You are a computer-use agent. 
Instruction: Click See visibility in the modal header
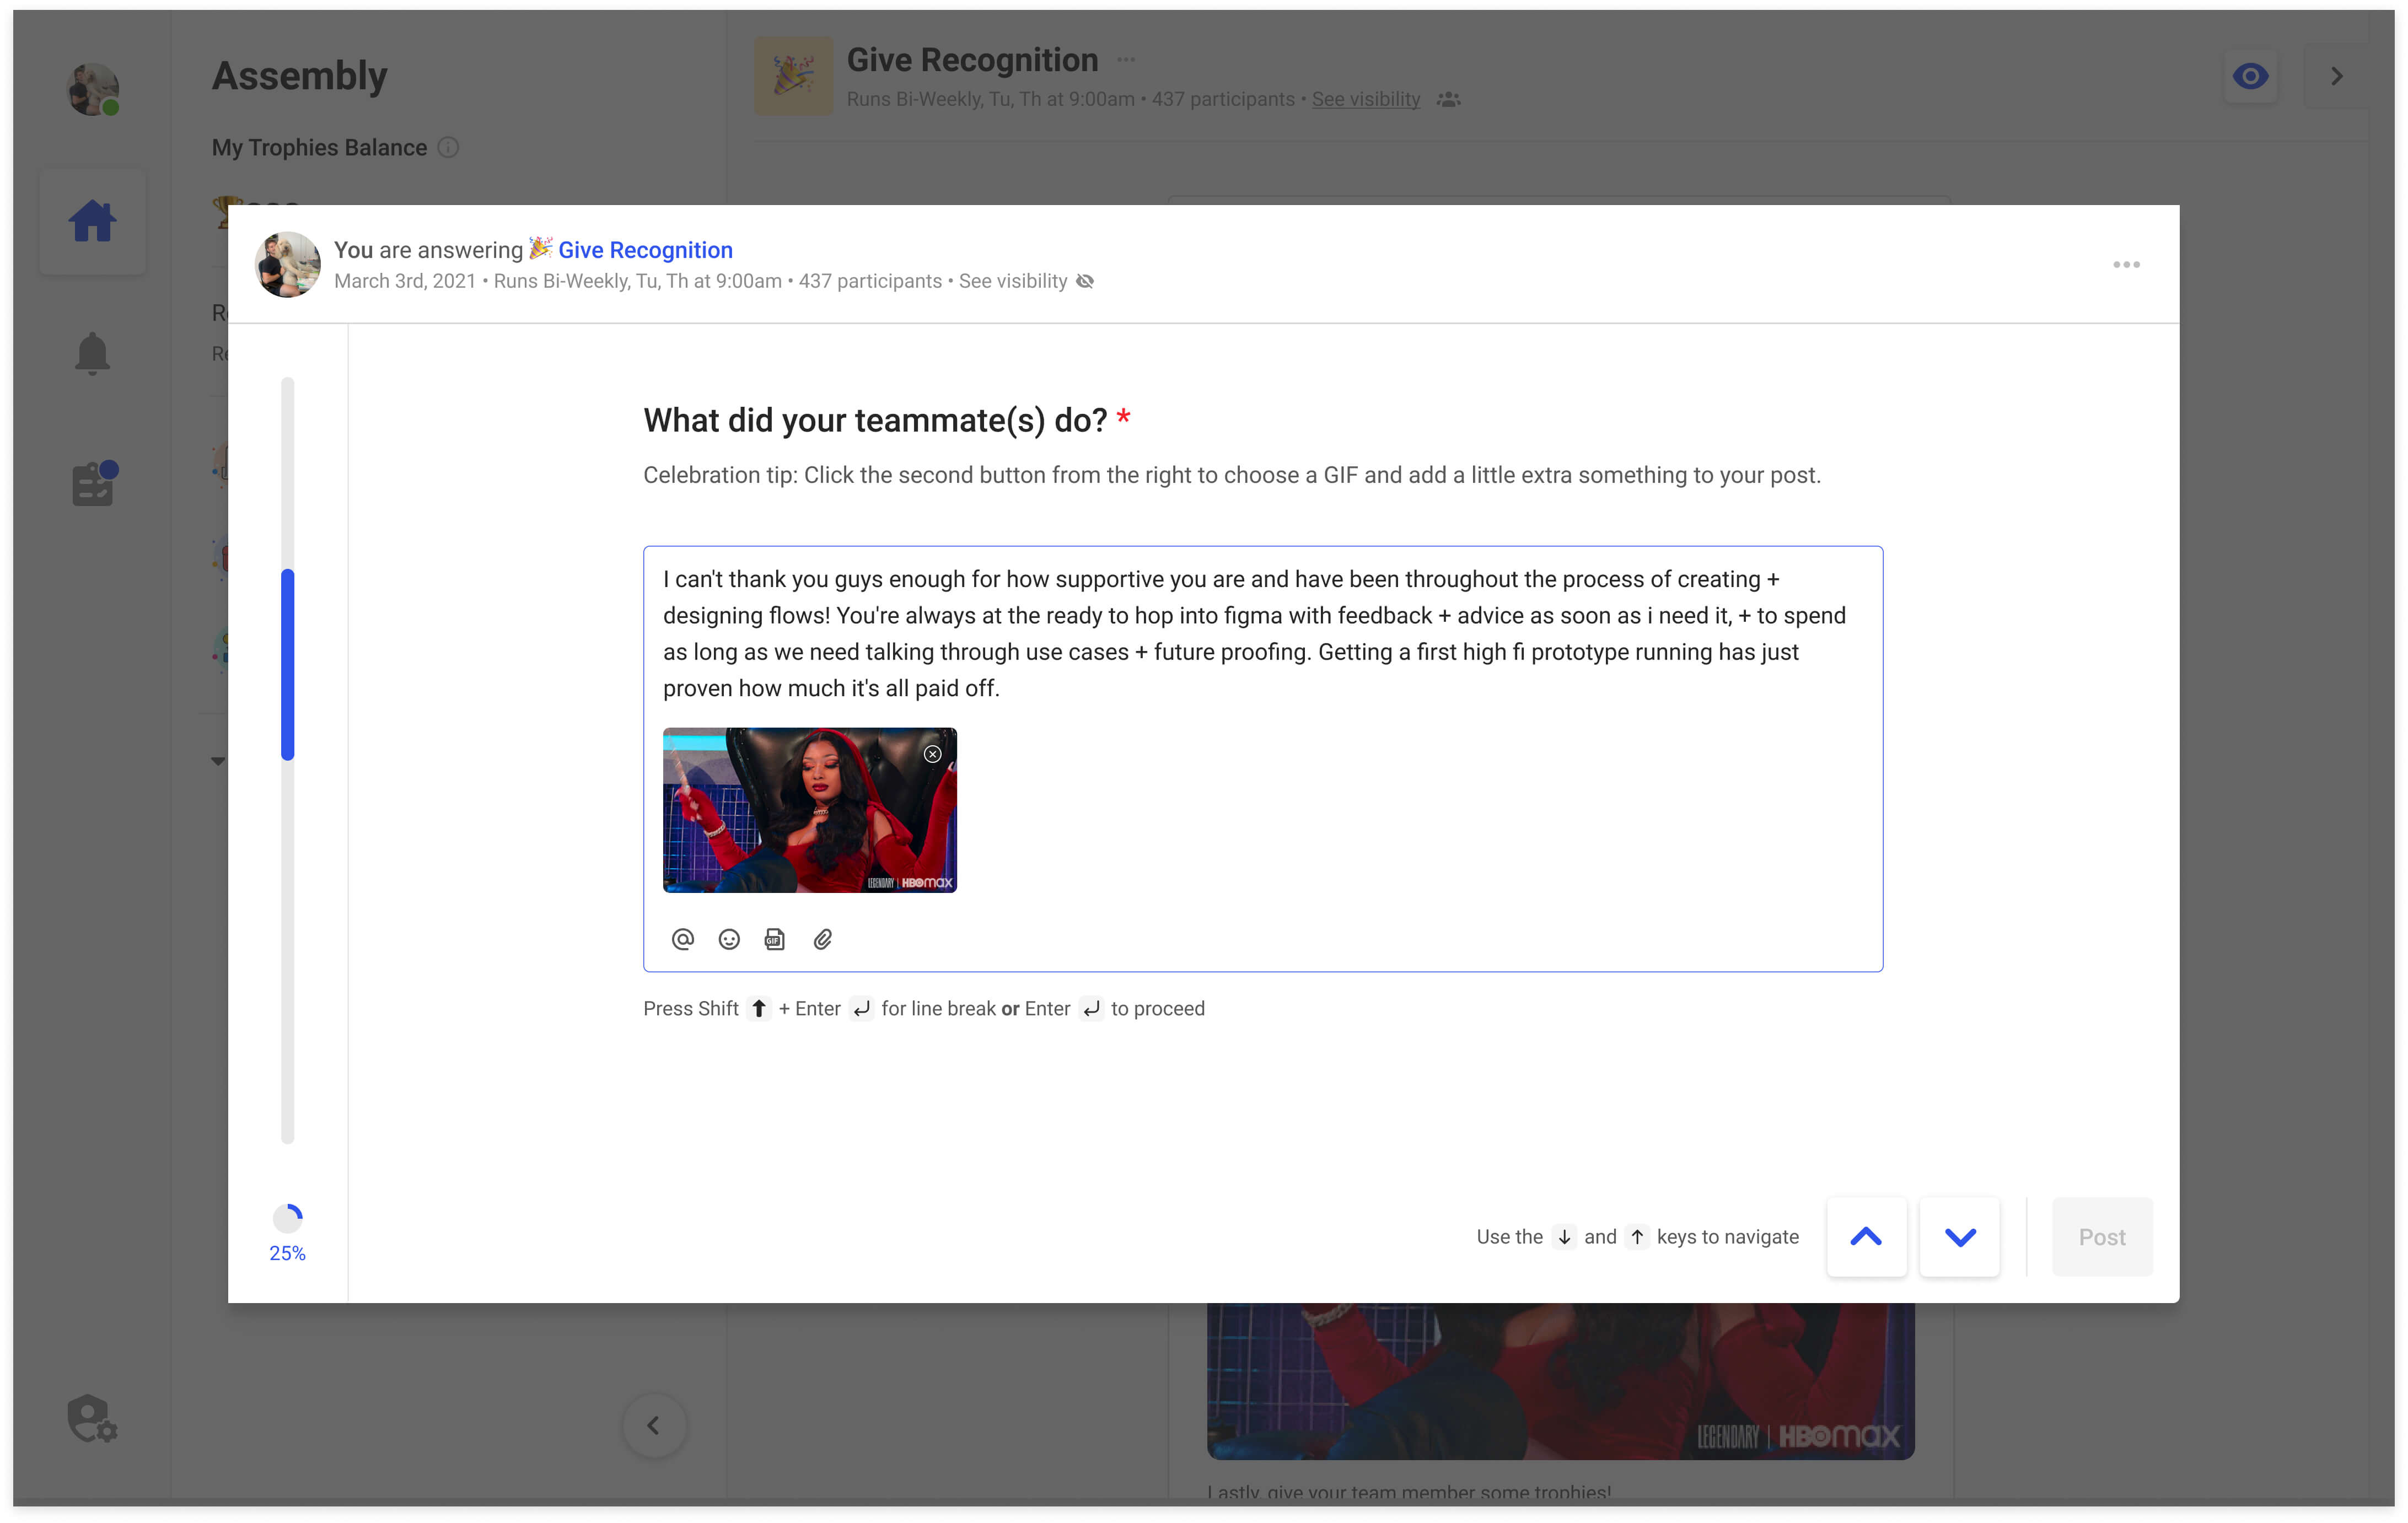(x=1013, y=281)
